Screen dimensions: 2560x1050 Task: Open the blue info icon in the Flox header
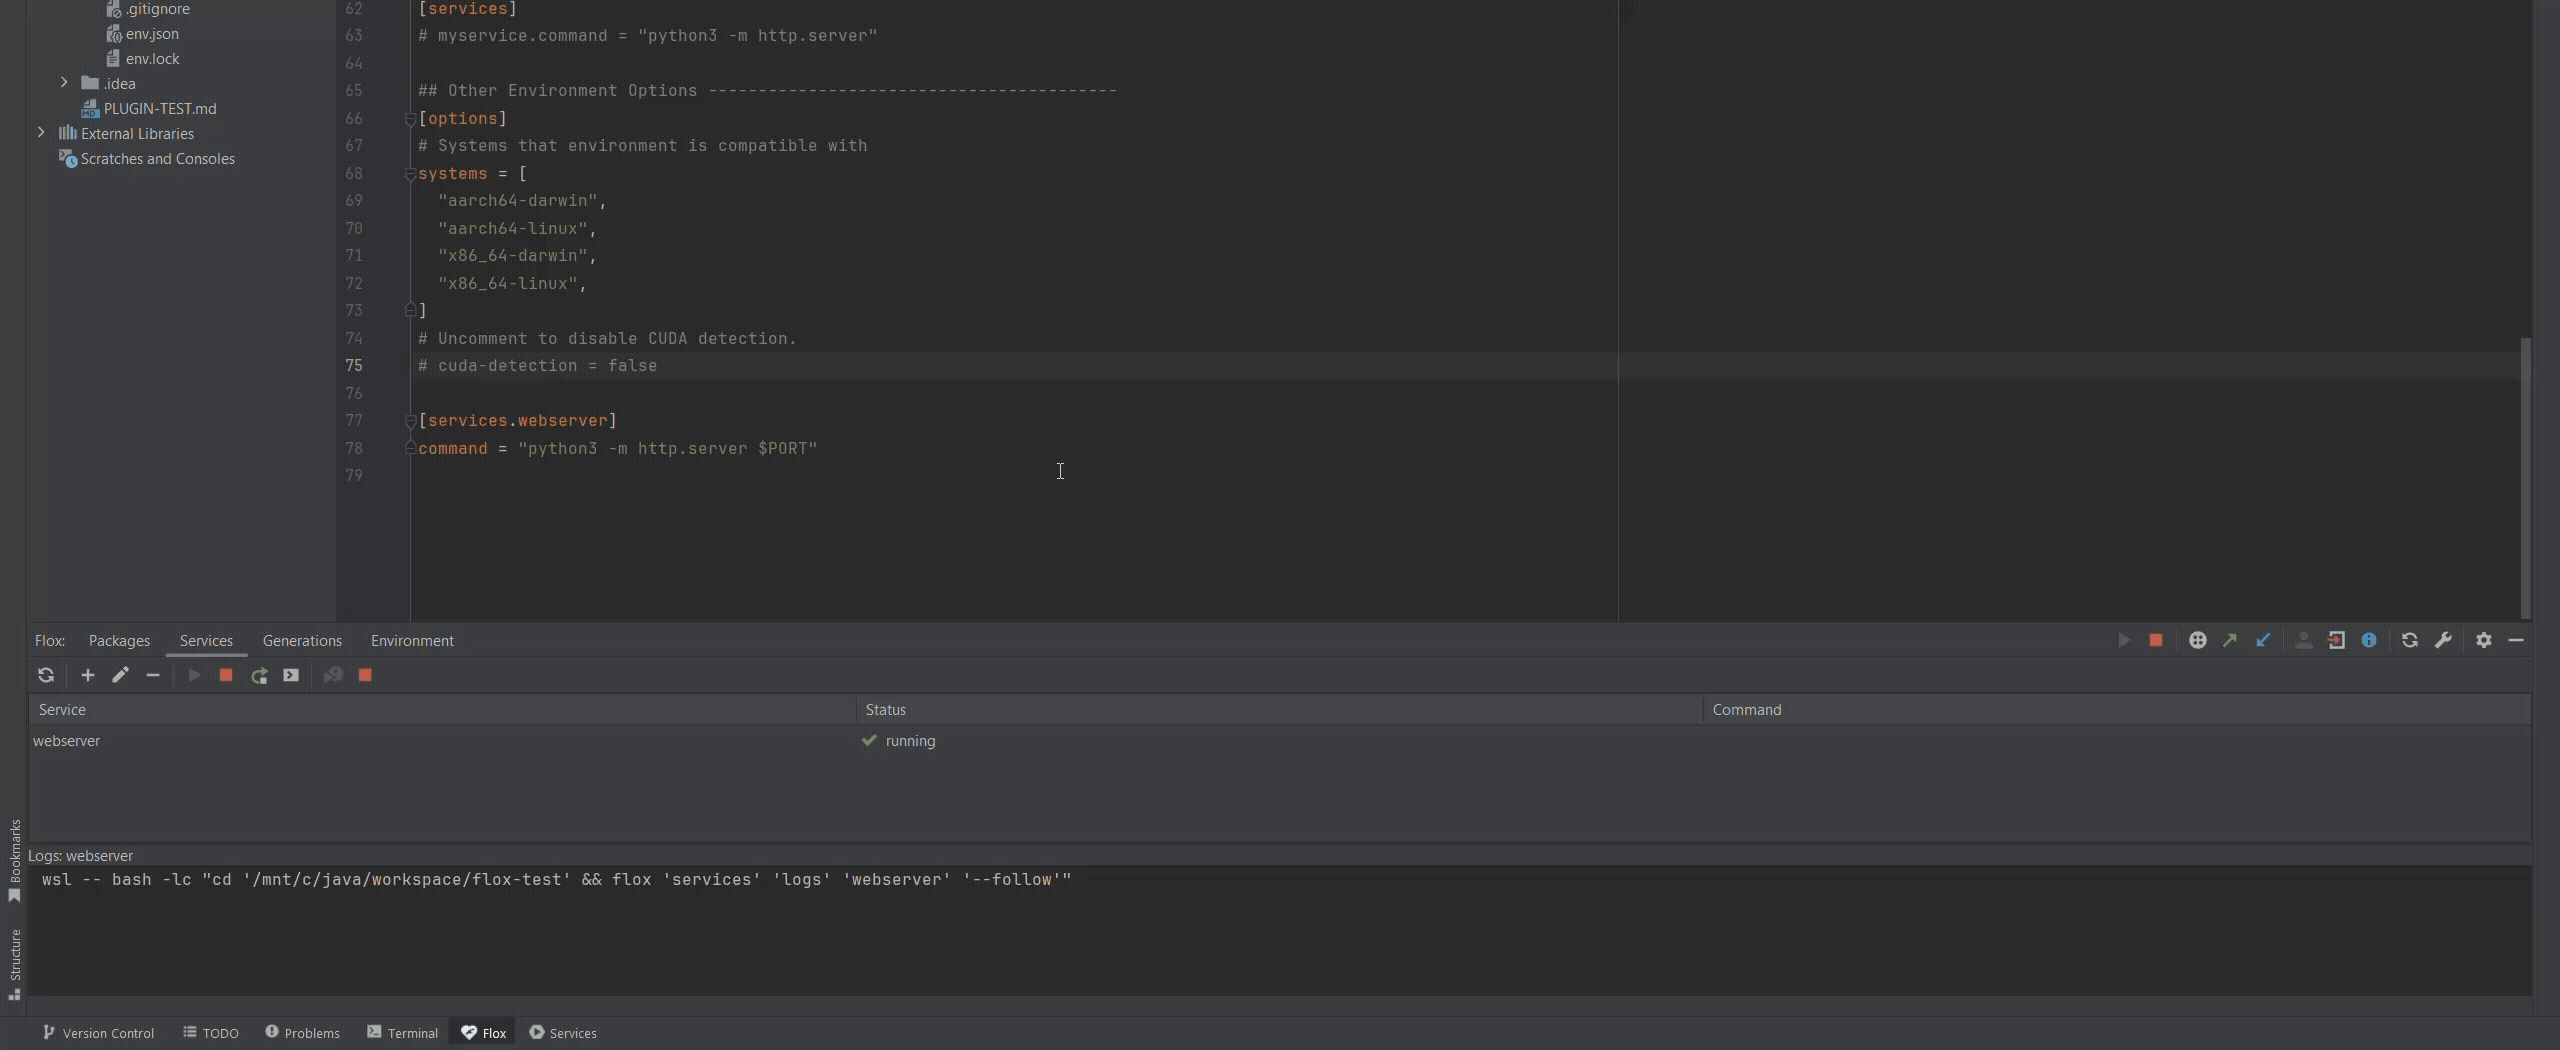(2369, 640)
